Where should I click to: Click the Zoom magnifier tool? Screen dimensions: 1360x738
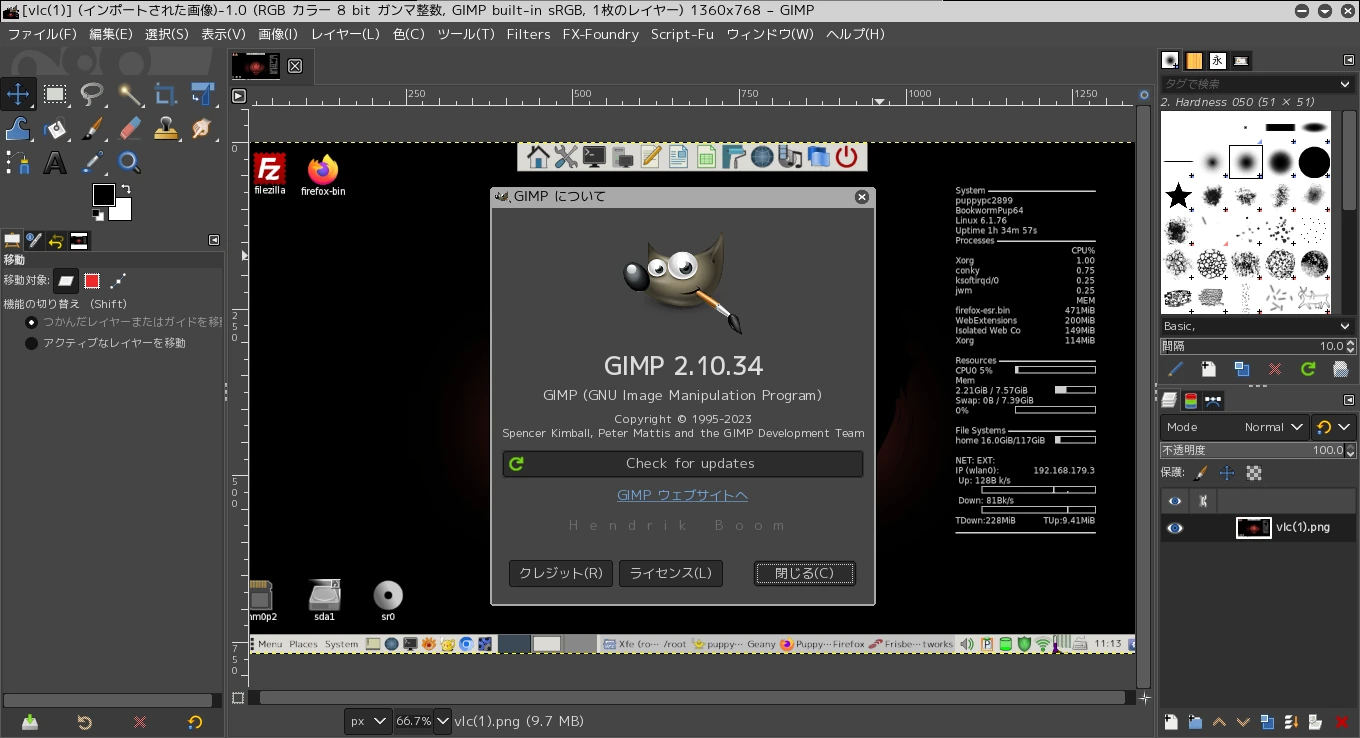click(x=129, y=162)
